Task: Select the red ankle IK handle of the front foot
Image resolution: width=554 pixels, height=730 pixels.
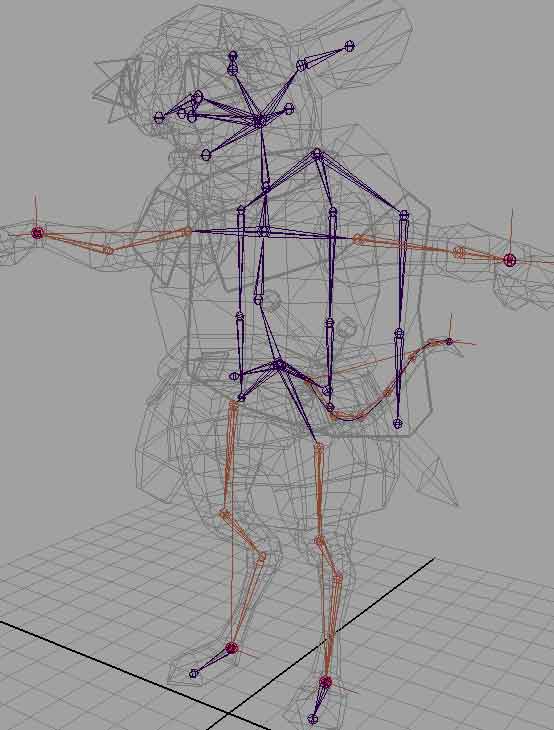Action: click(x=325, y=683)
